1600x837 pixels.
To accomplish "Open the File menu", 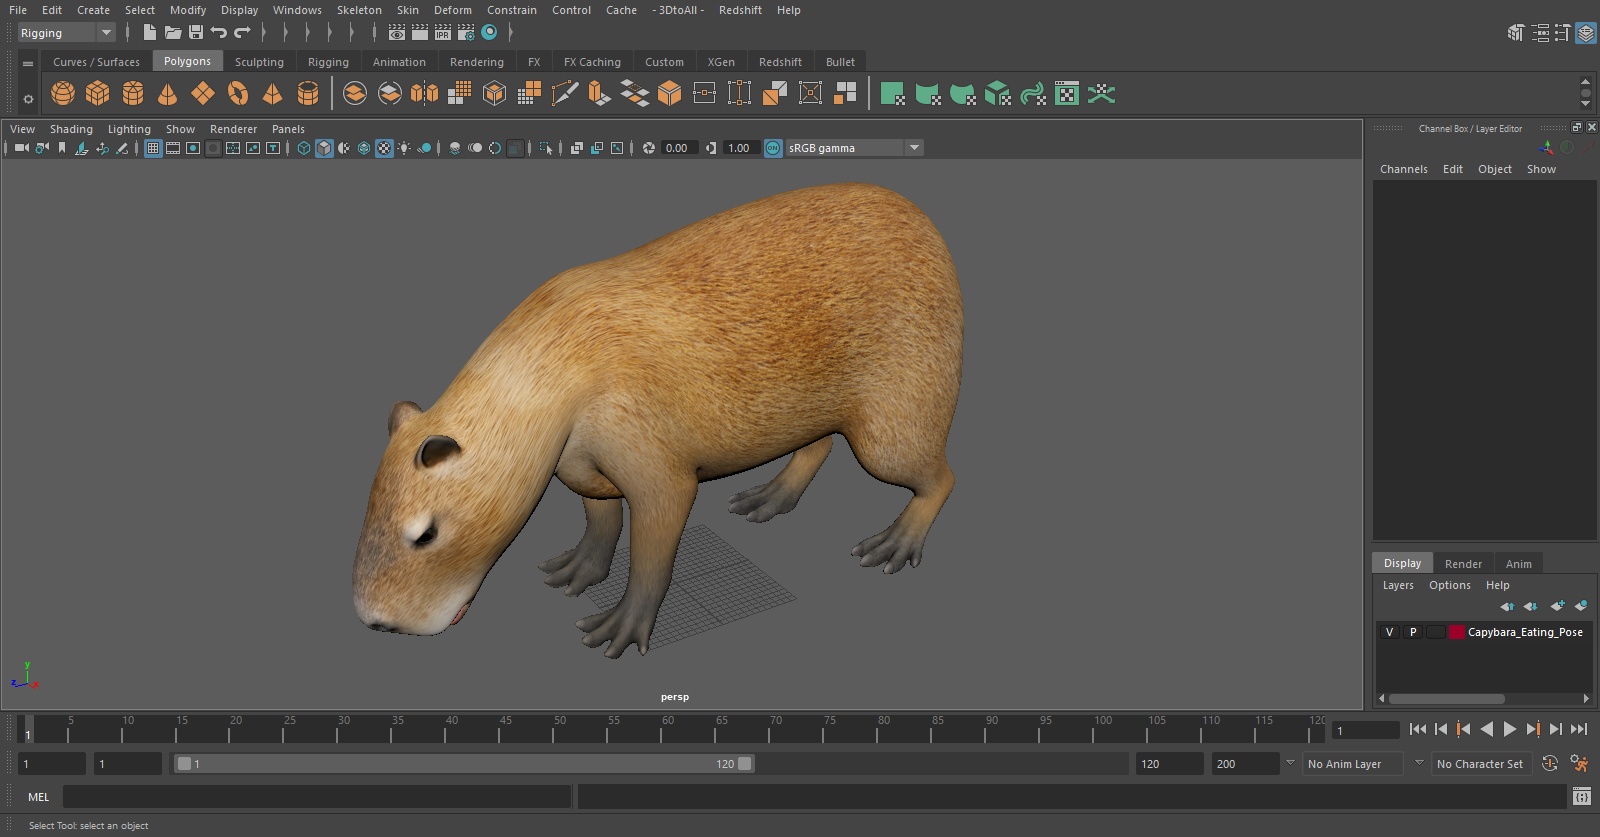I will coord(18,10).
